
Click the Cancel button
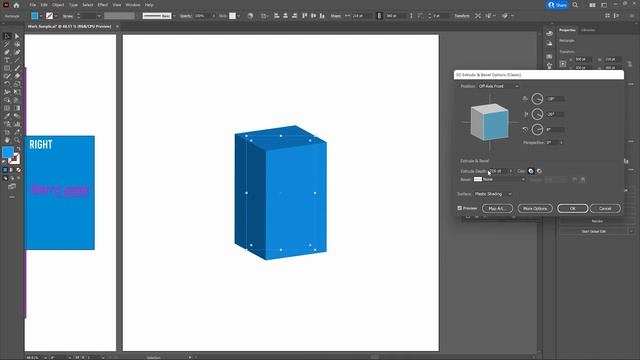605,208
